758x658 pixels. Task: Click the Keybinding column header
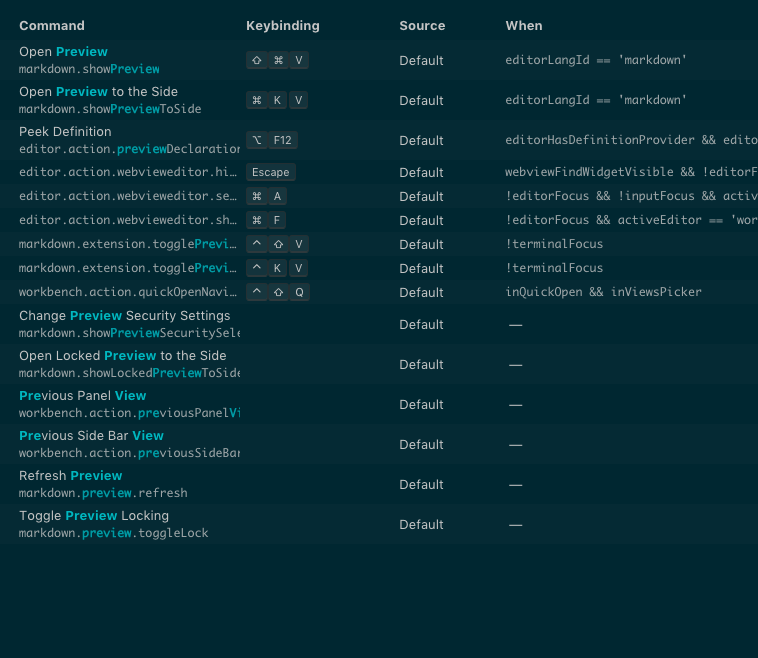pyautogui.click(x=283, y=26)
